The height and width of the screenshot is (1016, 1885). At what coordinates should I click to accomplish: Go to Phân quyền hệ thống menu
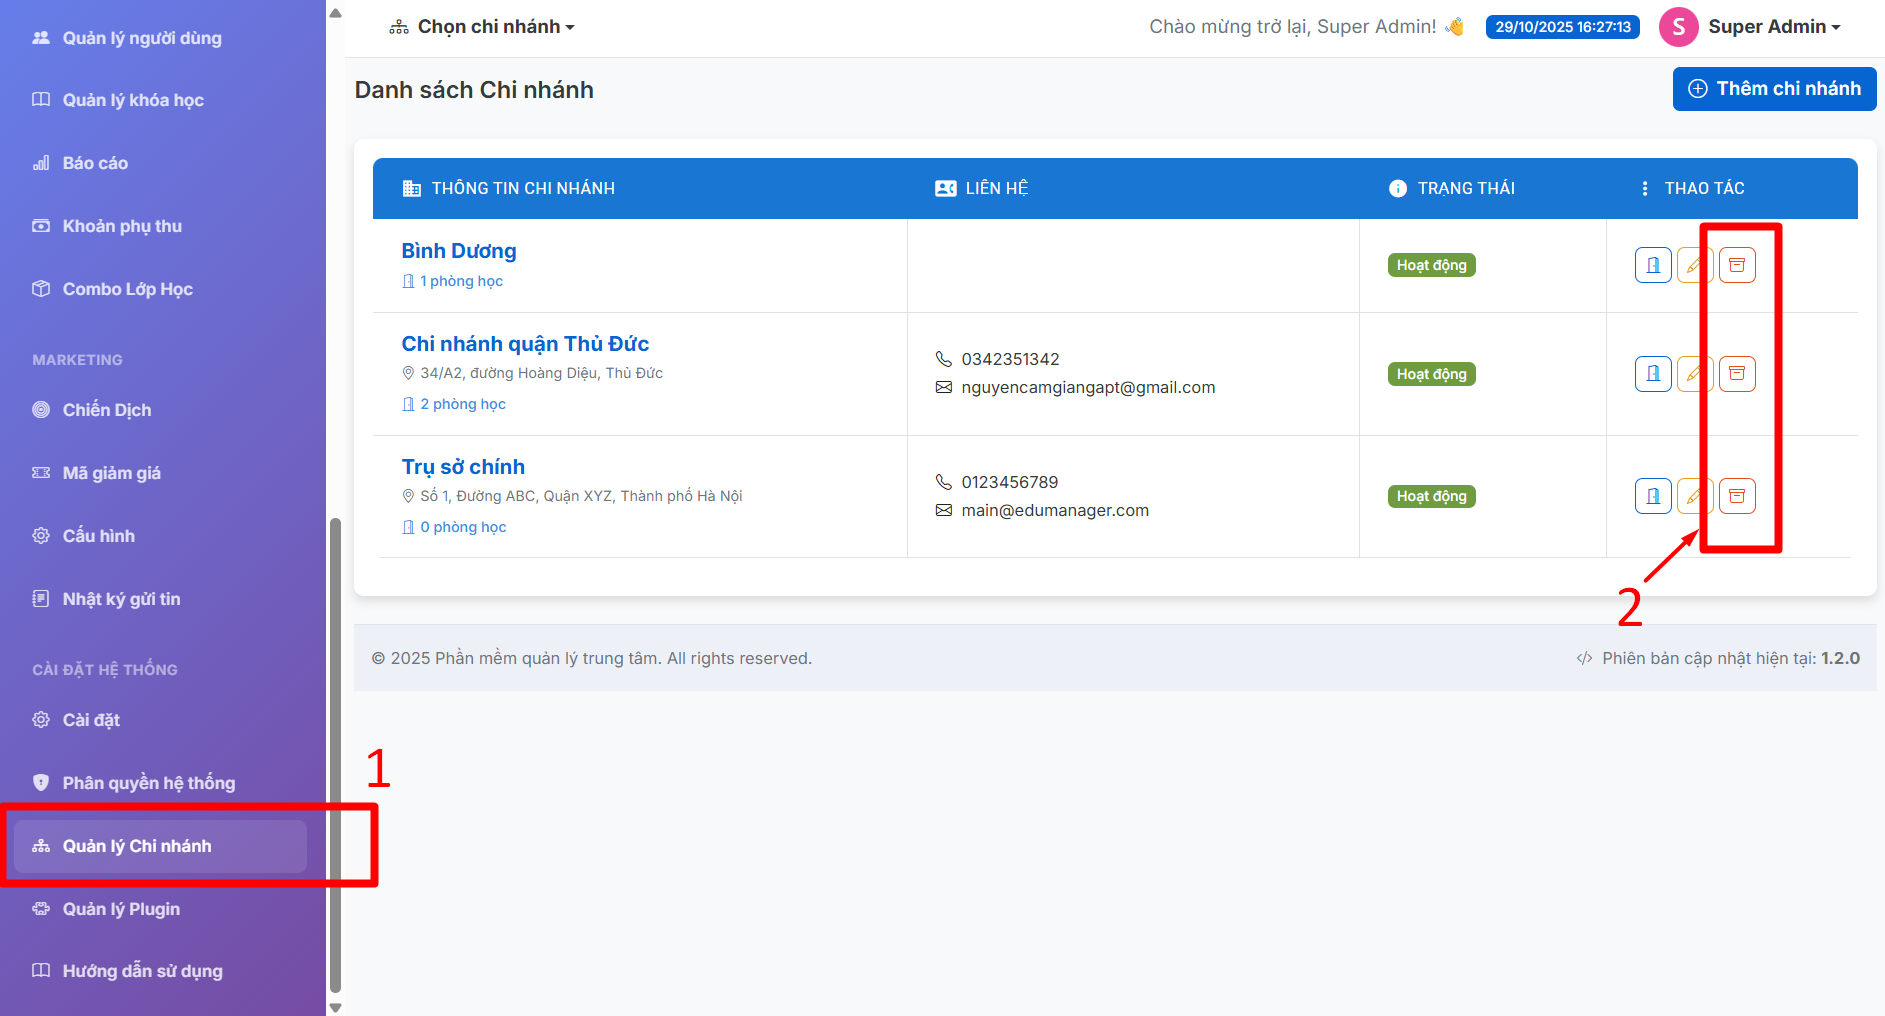(x=148, y=783)
